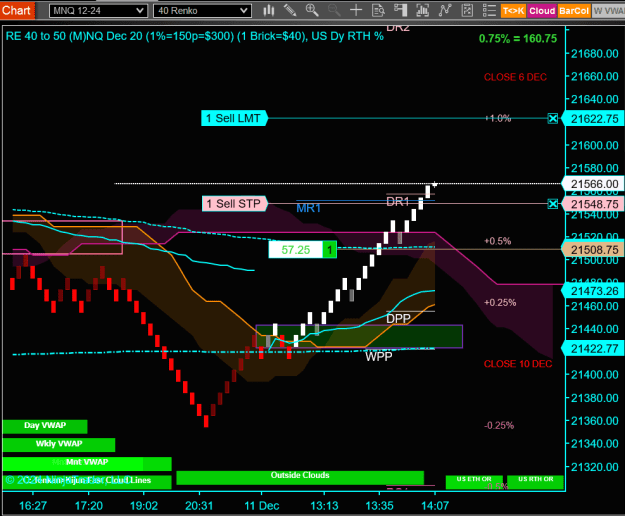The image size is (625, 516).
Task: Click the WPP pivot label
Action: (379, 356)
